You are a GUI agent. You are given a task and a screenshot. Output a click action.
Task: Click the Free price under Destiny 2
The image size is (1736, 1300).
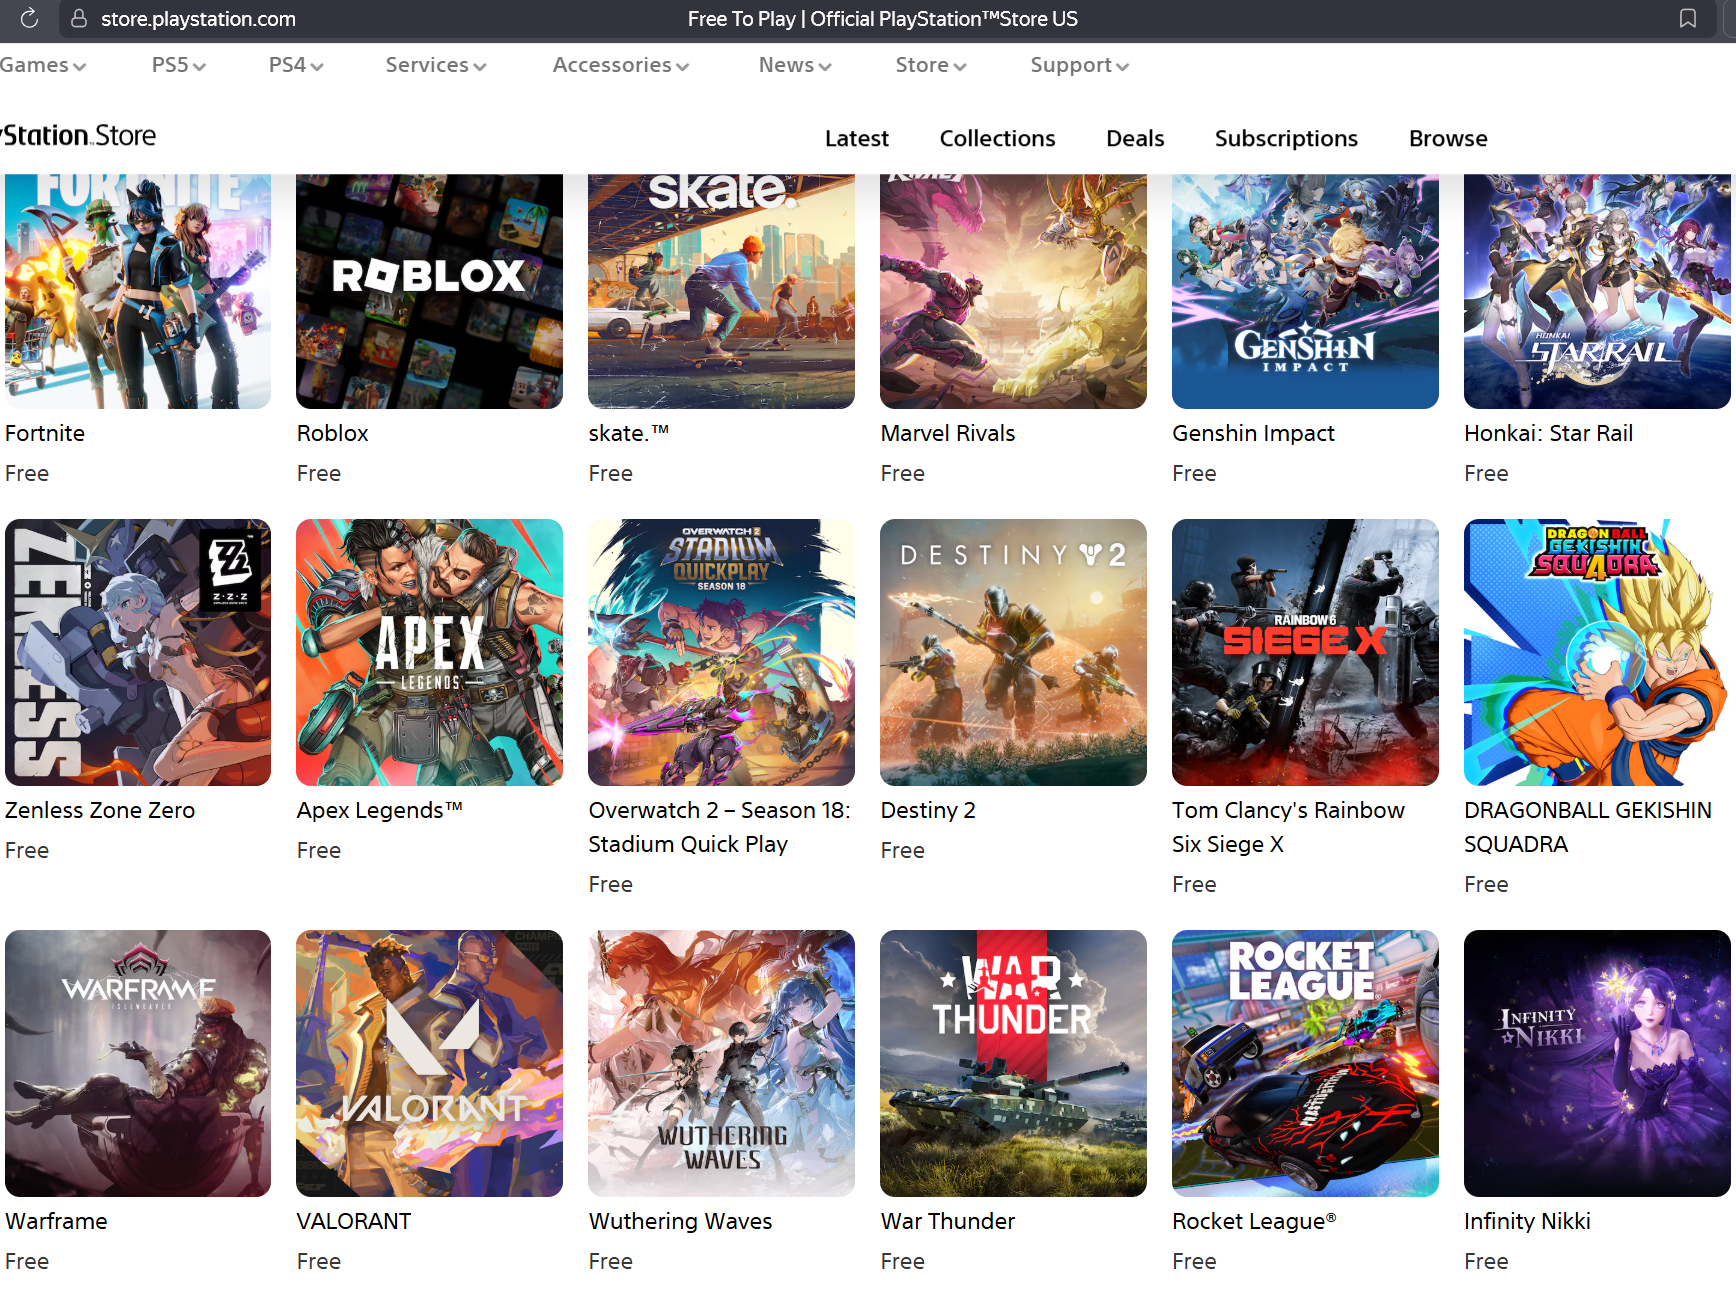coord(903,850)
